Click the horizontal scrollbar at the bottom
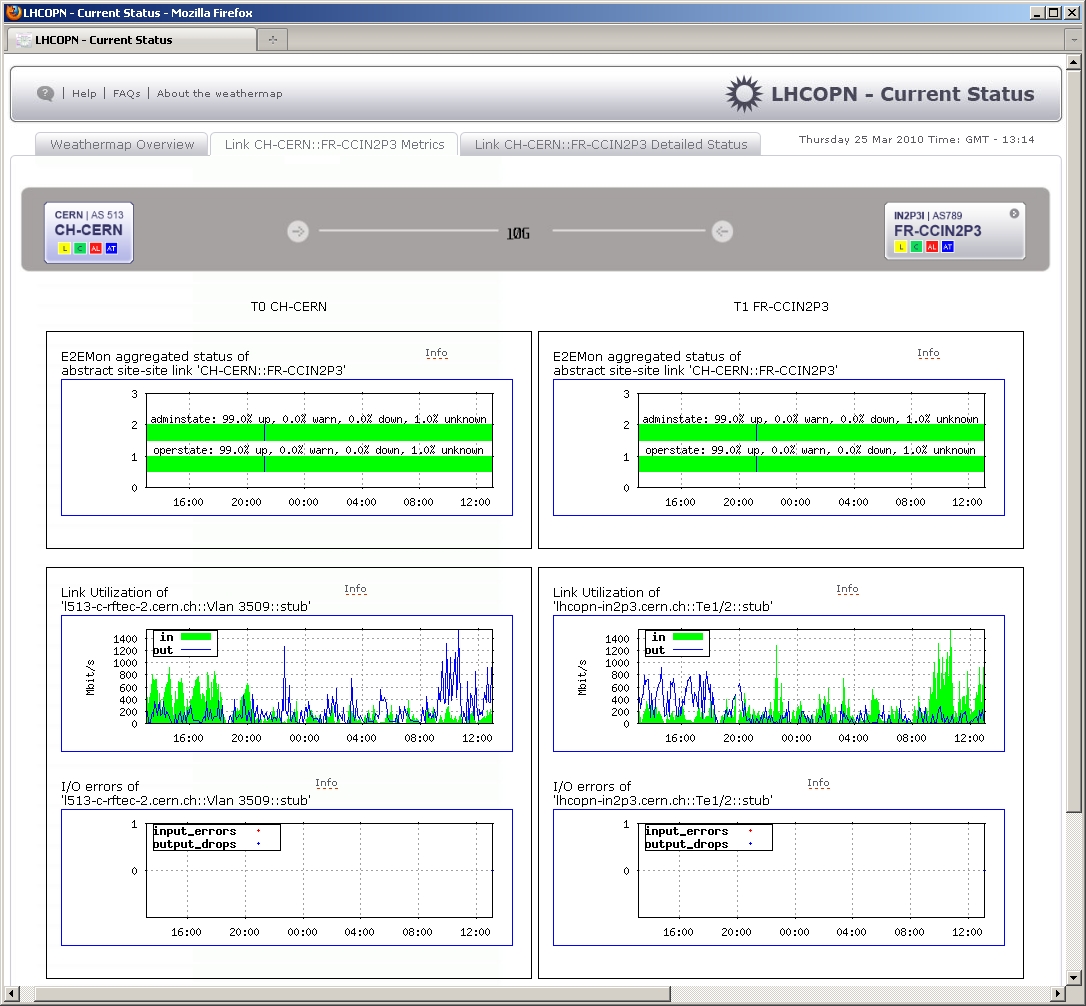Screen dimensions: 1086x1006 pyautogui.click(x=540, y=993)
